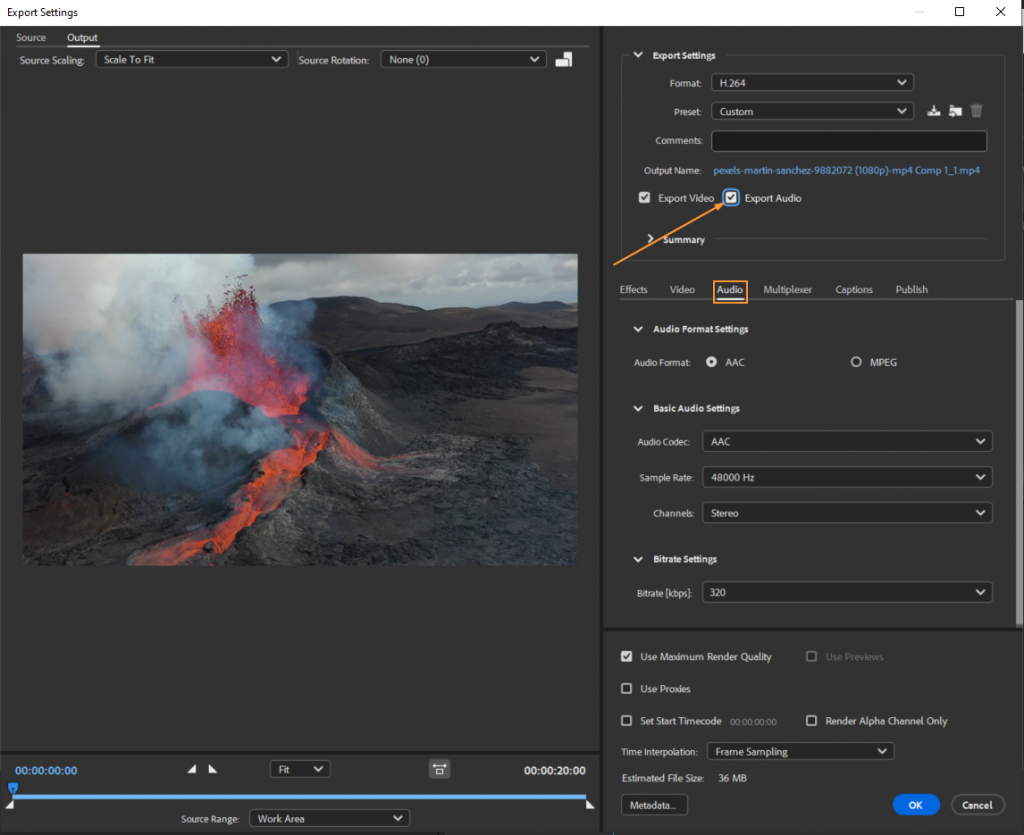Viewport: 1024px width, 835px height.
Task: Disable Export Audio
Action: pos(731,197)
